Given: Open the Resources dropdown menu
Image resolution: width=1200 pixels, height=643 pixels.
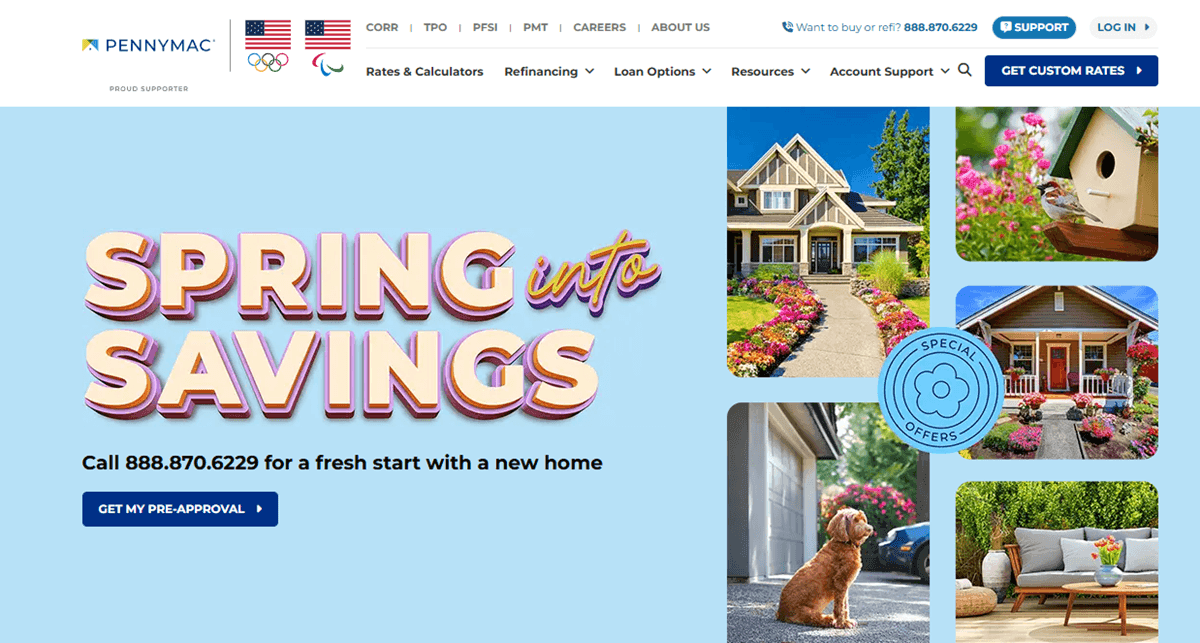Looking at the screenshot, I should 770,72.
